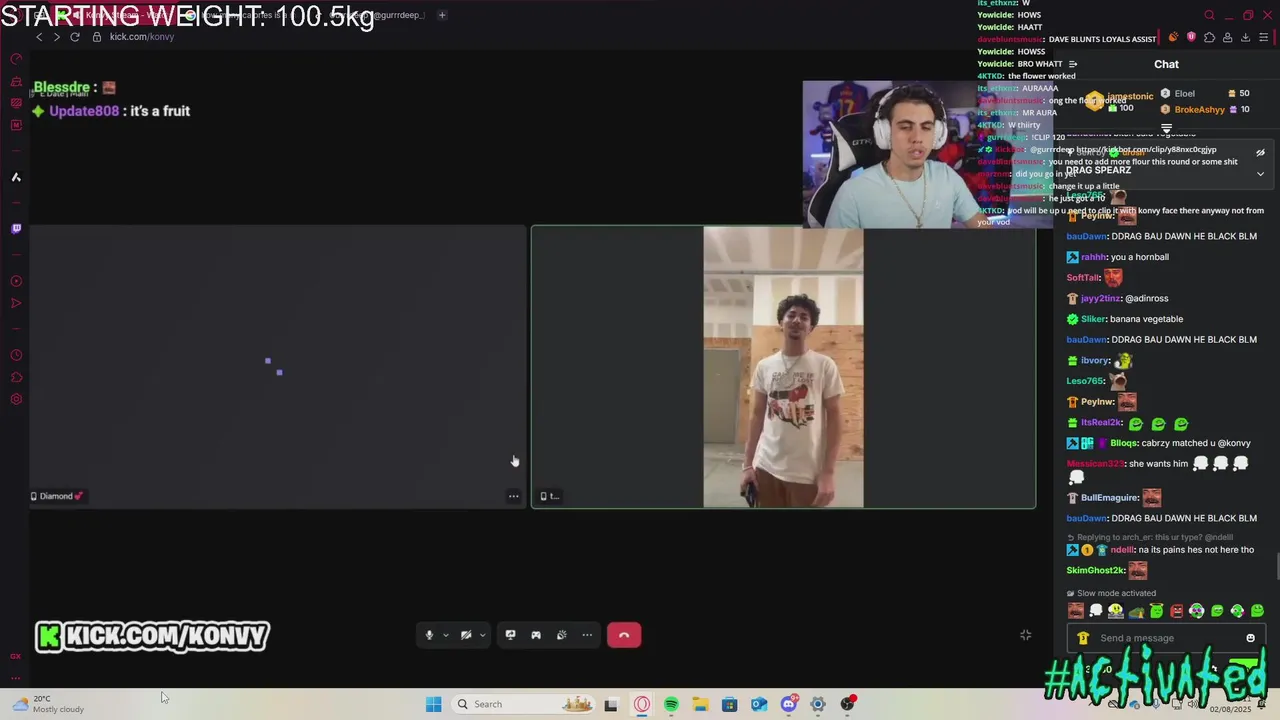Mute the microphone in call controls
Viewport: 1280px width, 720px height.
coord(429,635)
